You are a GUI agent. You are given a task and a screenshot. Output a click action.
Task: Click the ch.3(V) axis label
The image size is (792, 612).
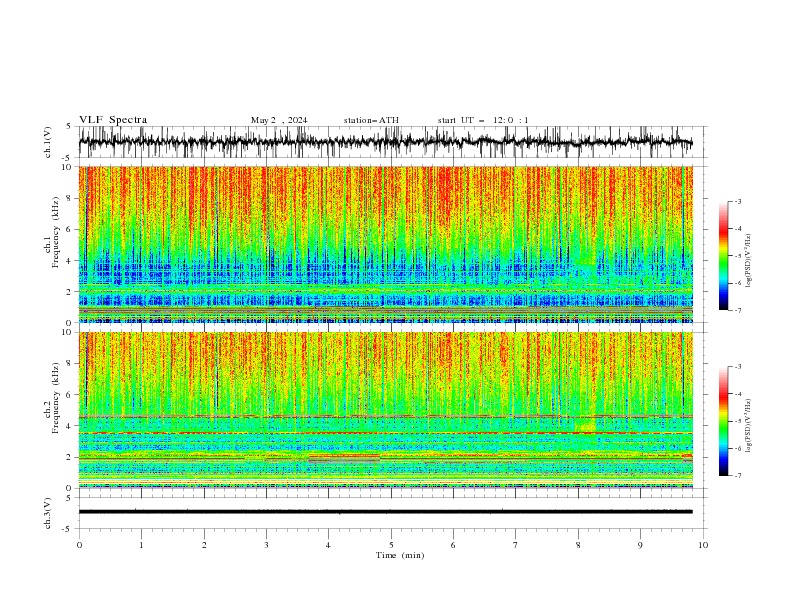click(x=48, y=513)
